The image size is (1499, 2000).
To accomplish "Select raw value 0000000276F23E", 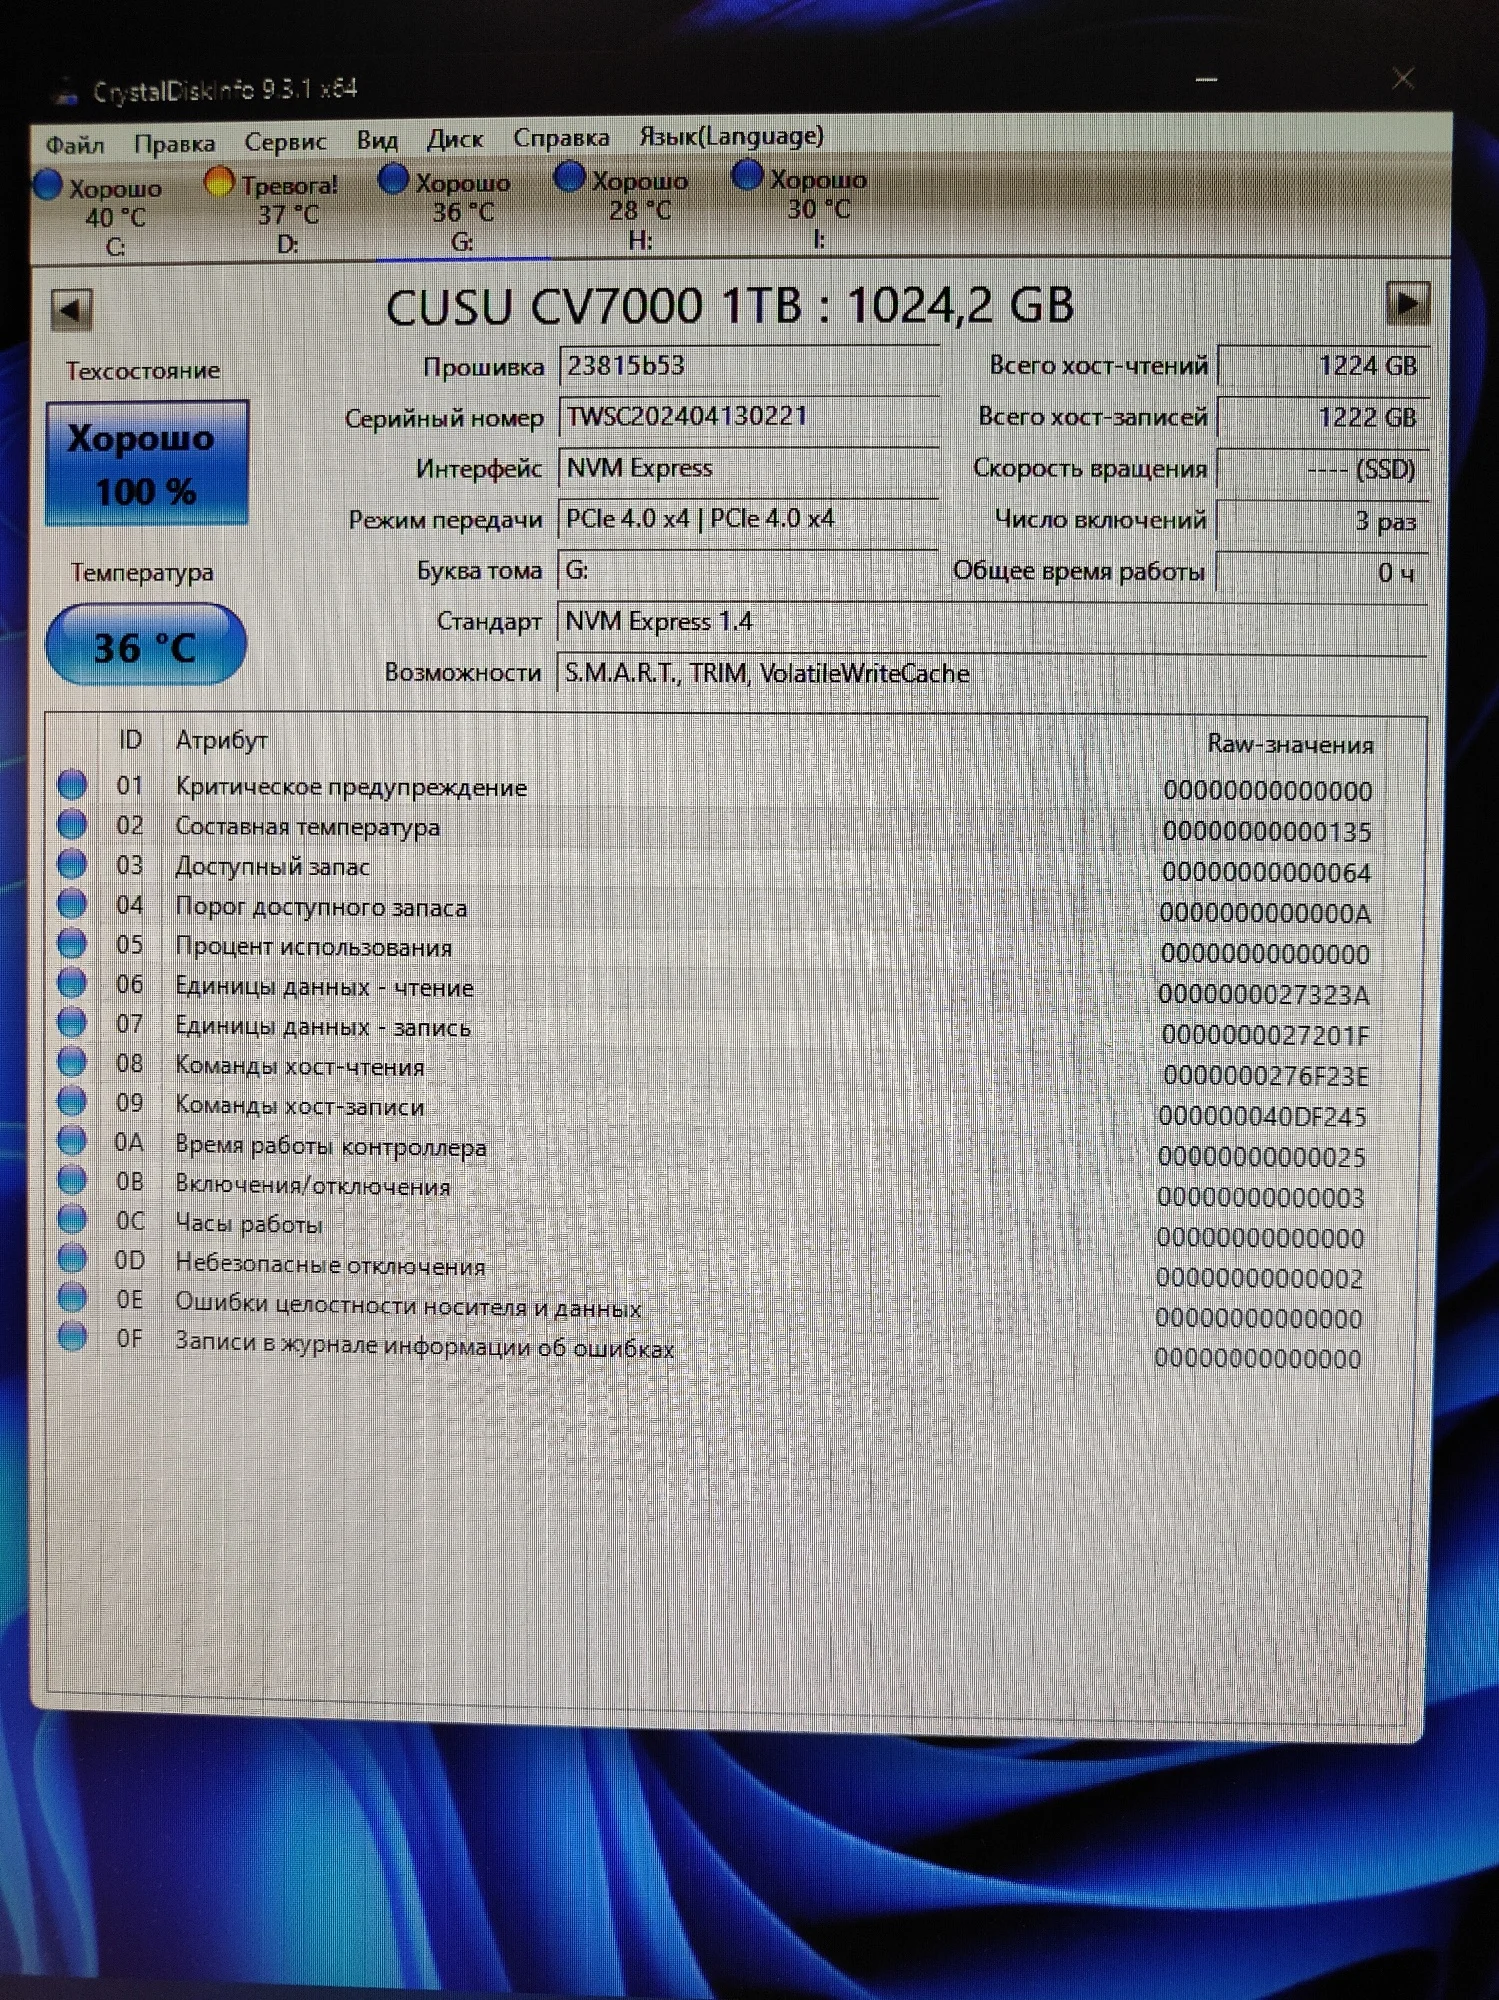I will click(1265, 1076).
